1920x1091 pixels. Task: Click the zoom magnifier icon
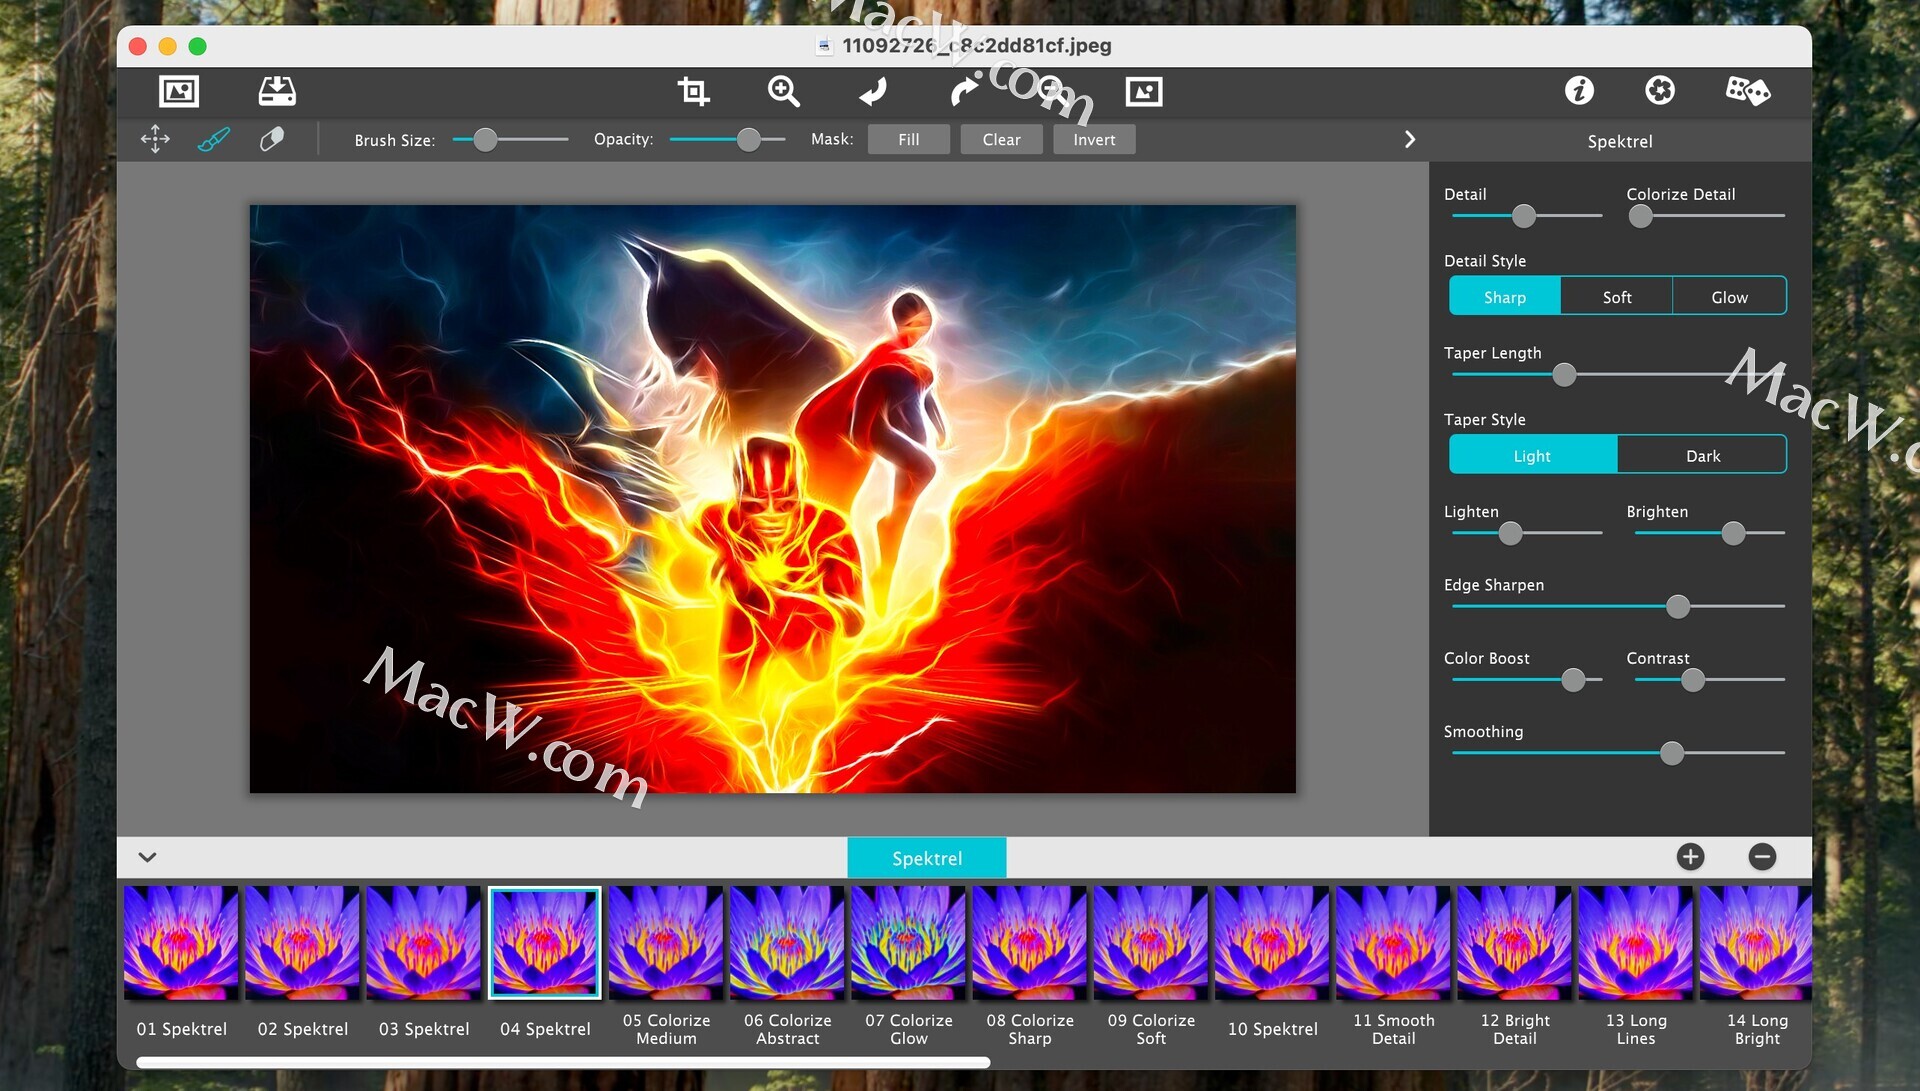(x=784, y=91)
